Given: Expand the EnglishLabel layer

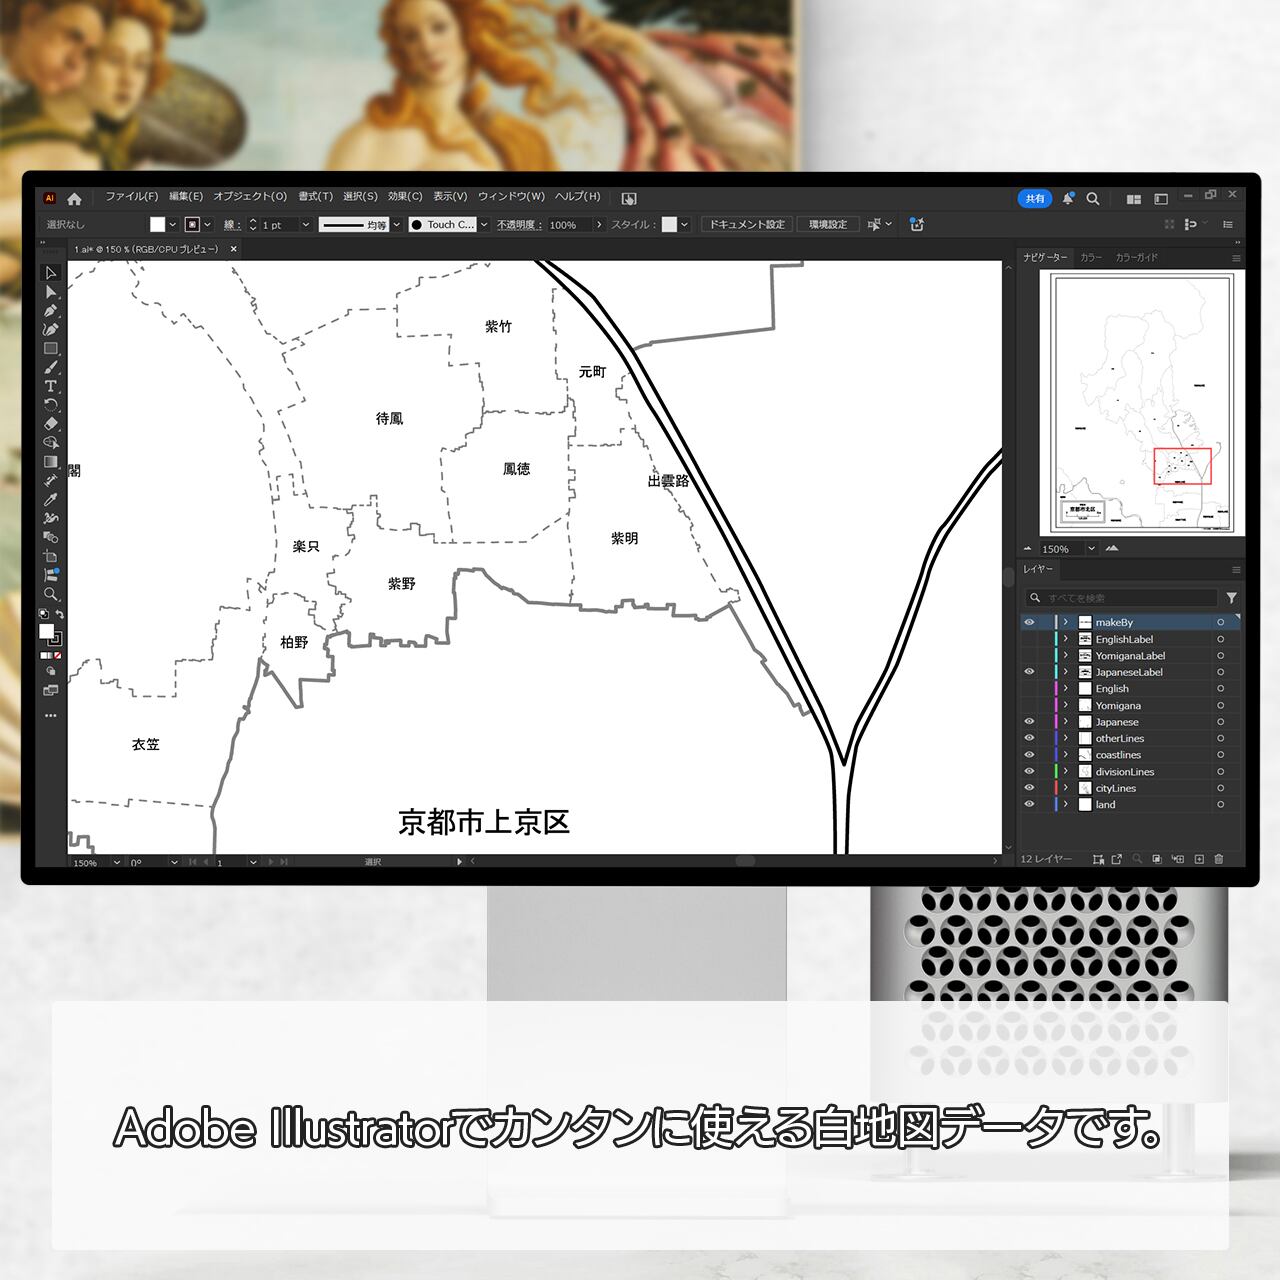Looking at the screenshot, I should (x=1066, y=639).
